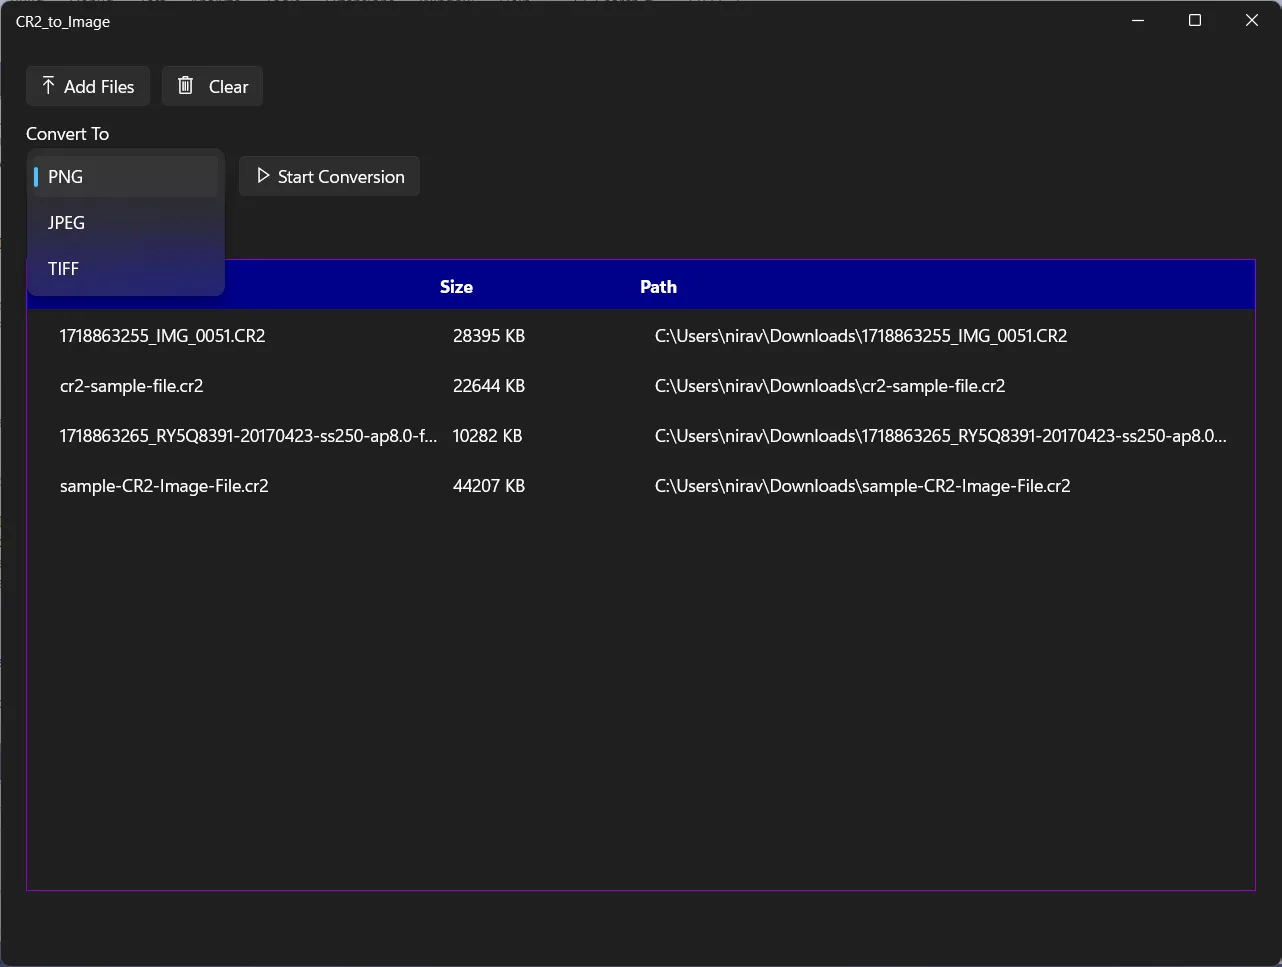Click the path ending in cr2-sample-file.cr2
1282x967 pixels.
click(x=830, y=386)
